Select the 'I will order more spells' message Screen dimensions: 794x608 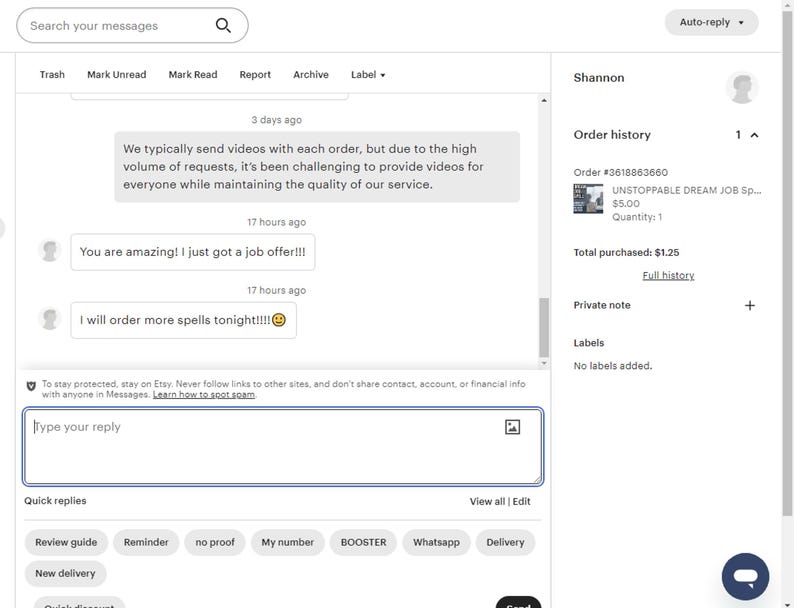click(x=183, y=320)
